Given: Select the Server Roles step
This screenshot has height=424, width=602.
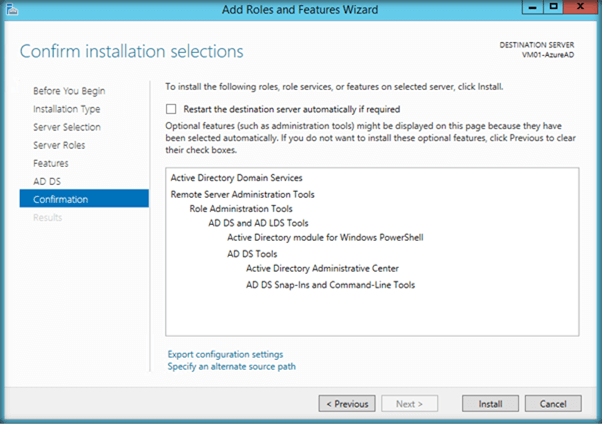Looking at the screenshot, I should point(60,145).
